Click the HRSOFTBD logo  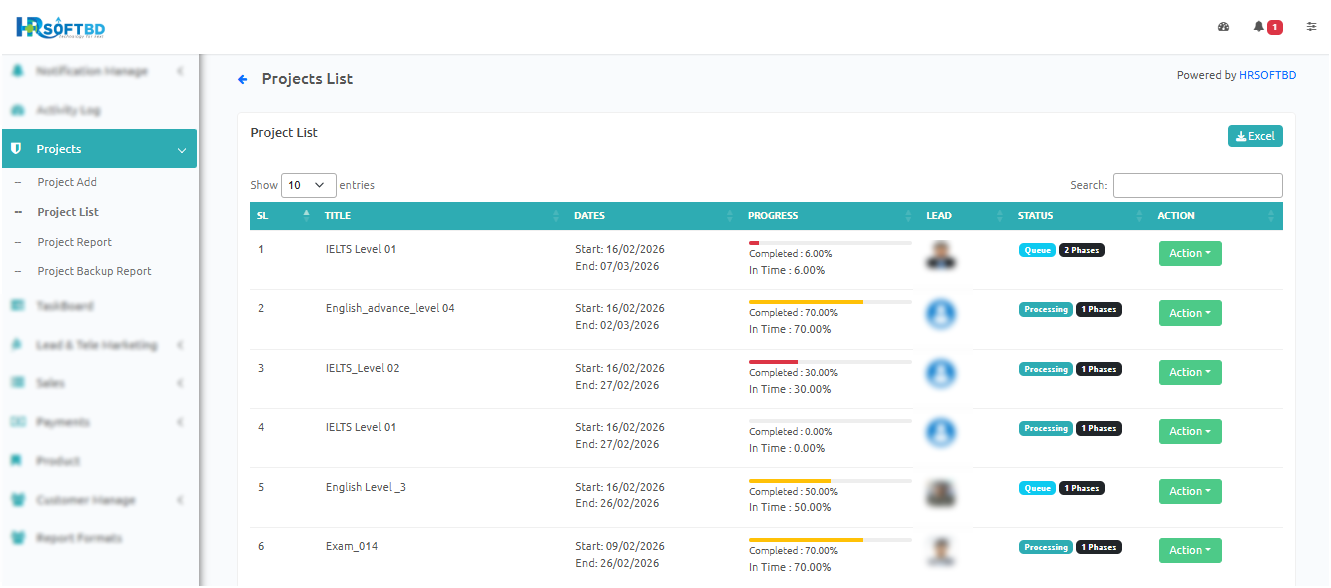61,28
